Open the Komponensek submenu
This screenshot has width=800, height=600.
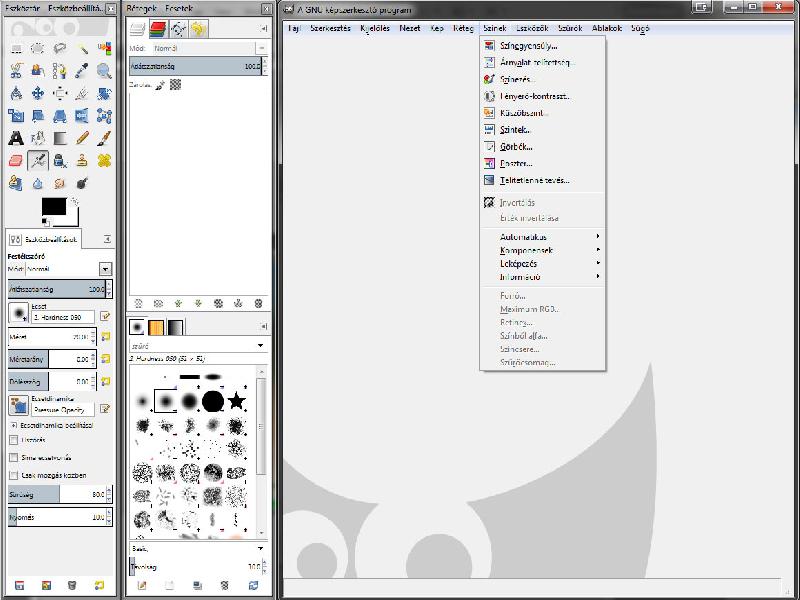pos(543,250)
